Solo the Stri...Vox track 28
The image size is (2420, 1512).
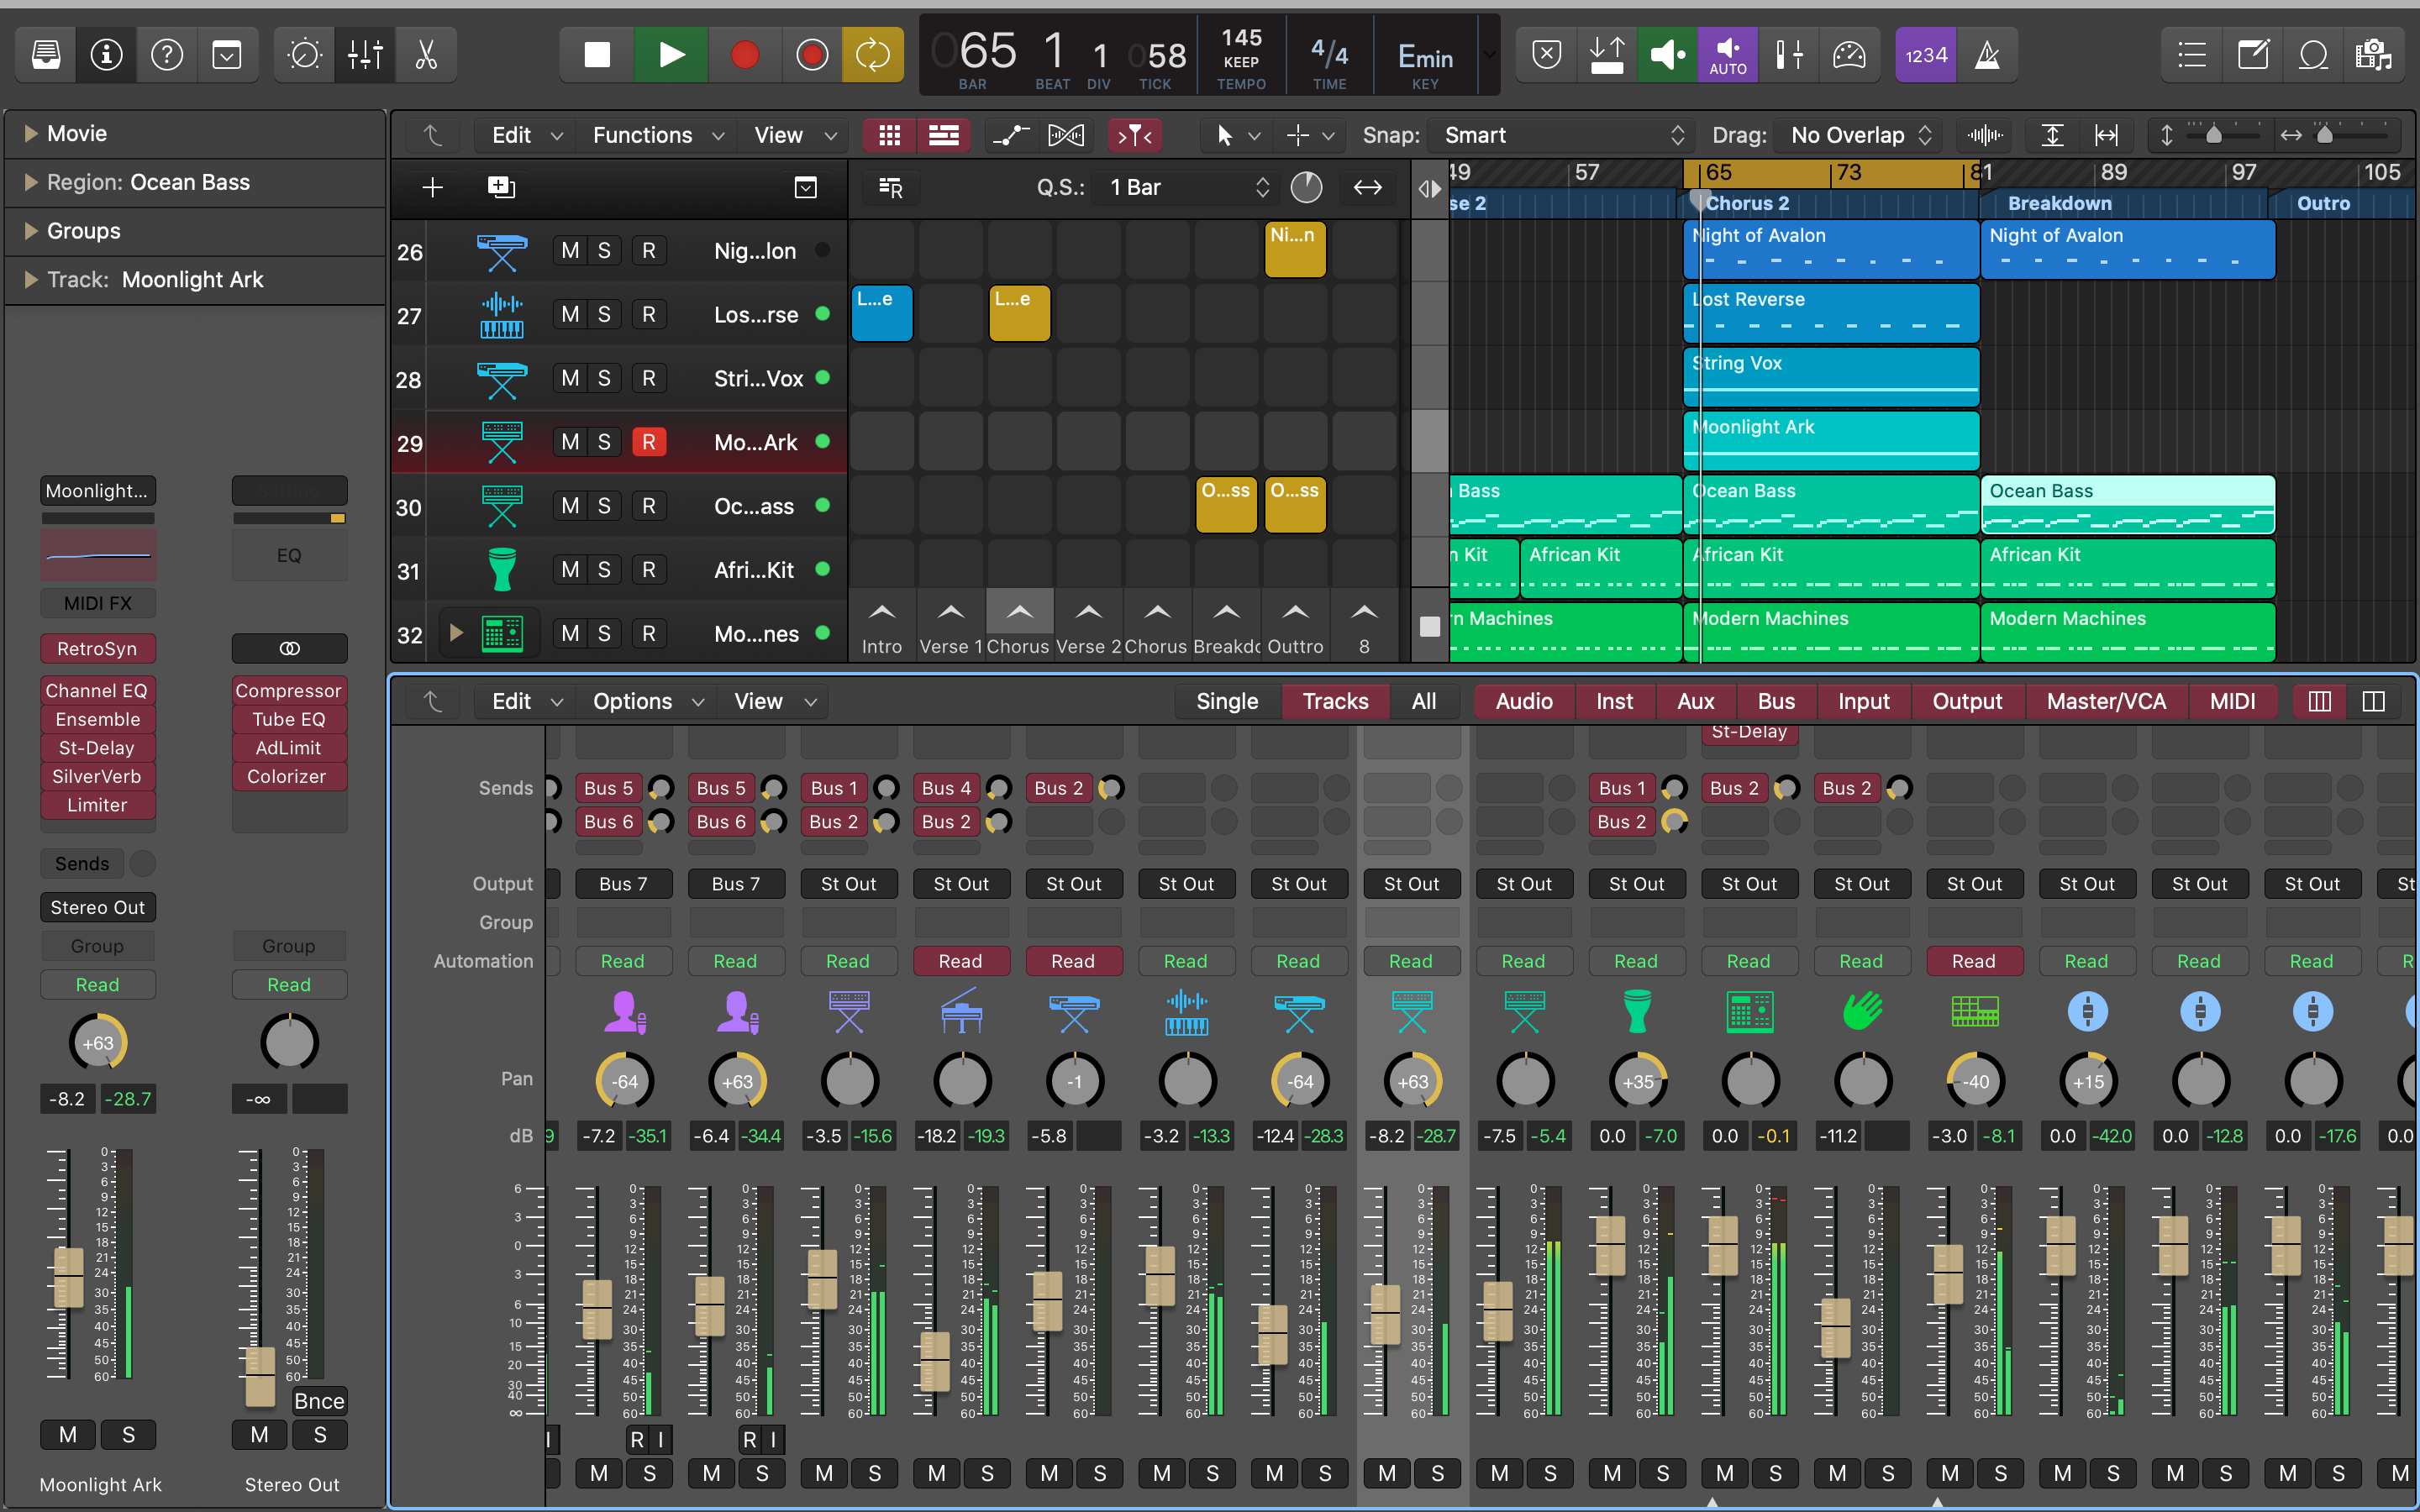pyautogui.click(x=604, y=378)
